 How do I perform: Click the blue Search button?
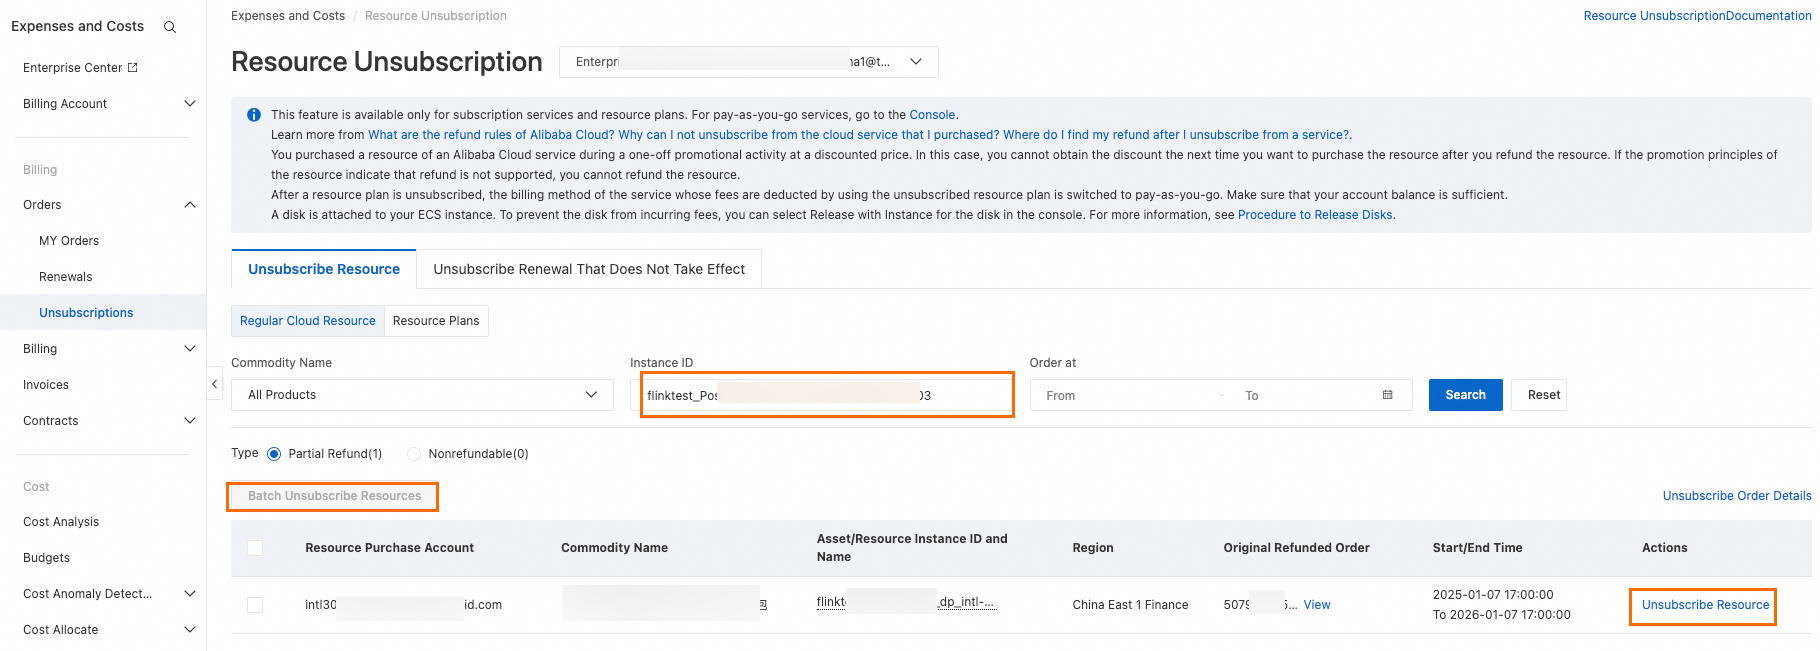pos(1465,395)
